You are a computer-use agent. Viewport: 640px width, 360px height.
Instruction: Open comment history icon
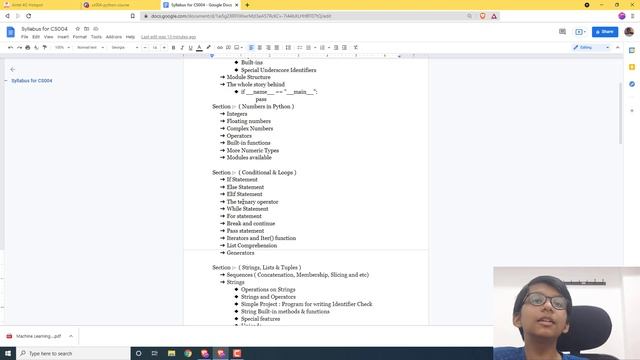click(x=562, y=32)
